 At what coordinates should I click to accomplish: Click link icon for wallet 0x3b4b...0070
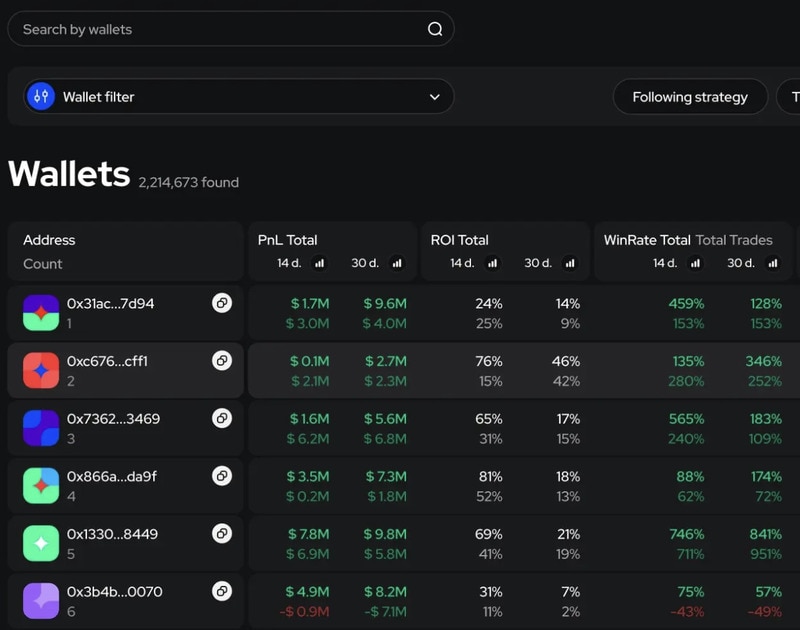222,591
